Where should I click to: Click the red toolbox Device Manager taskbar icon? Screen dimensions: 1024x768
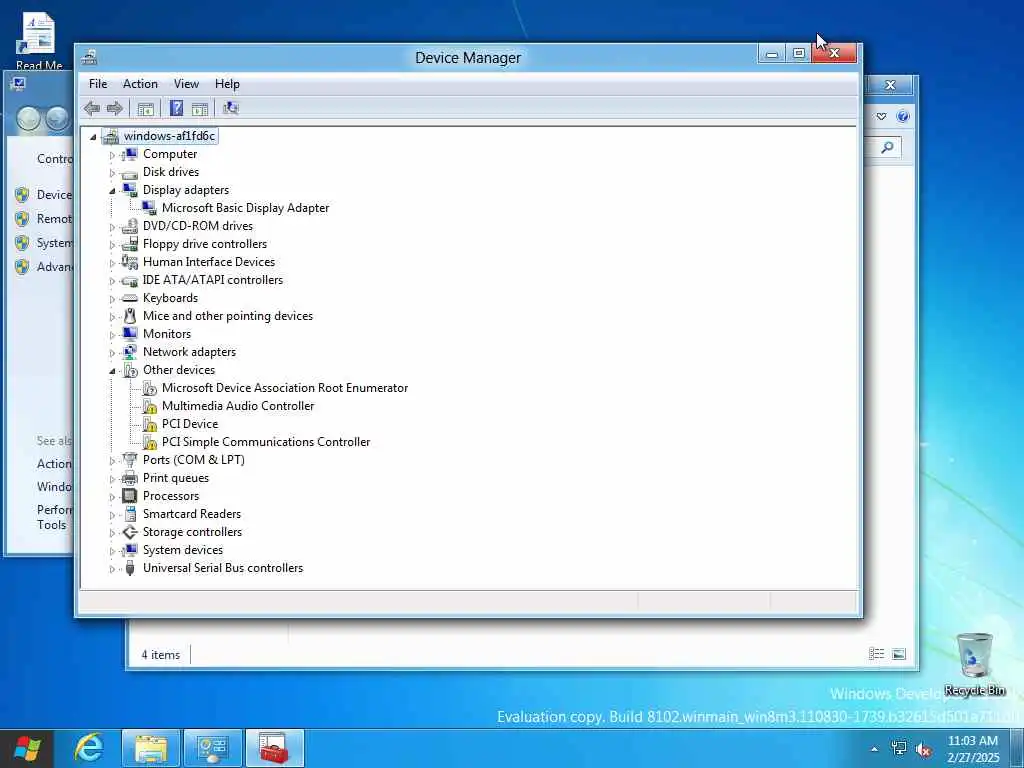(x=274, y=748)
